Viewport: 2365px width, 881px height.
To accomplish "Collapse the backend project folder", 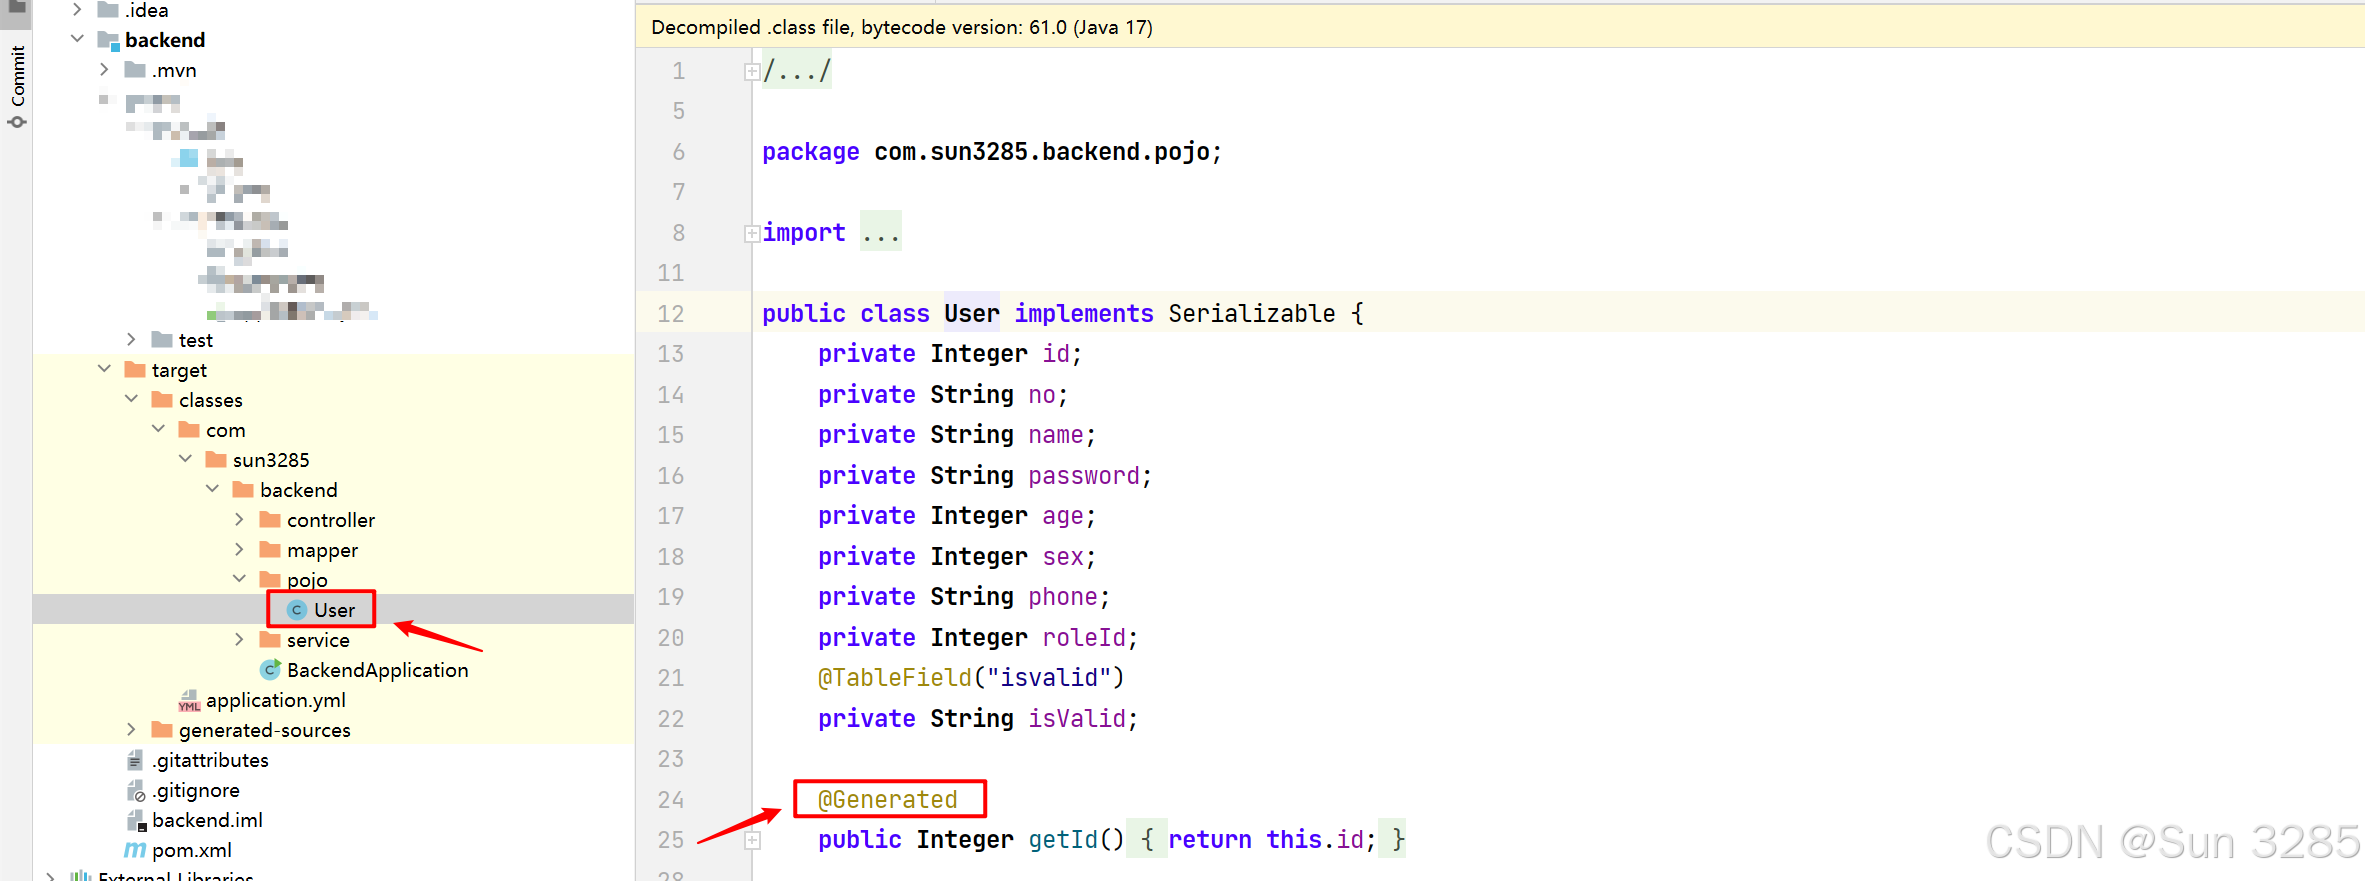I will coord(77,39).
